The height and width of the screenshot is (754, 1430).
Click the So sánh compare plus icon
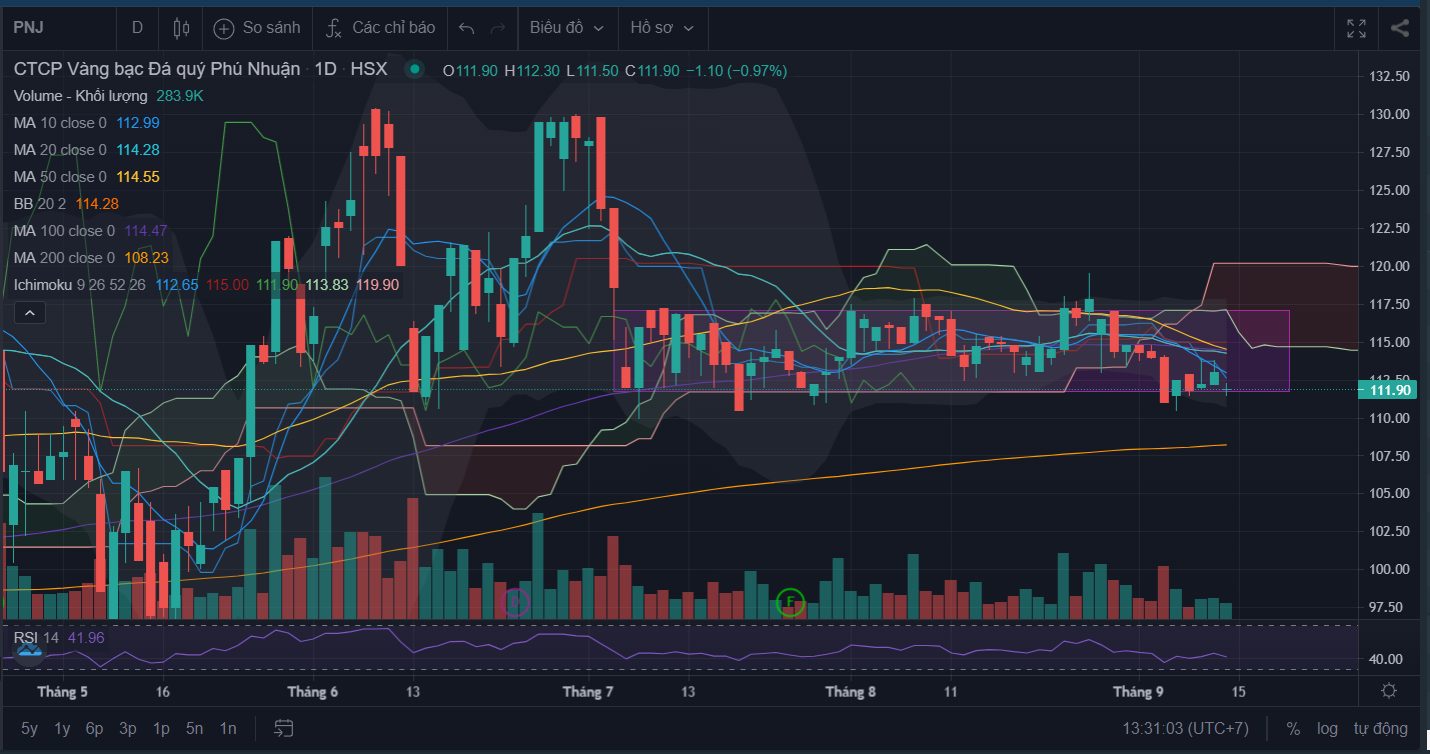pos(224,28)
